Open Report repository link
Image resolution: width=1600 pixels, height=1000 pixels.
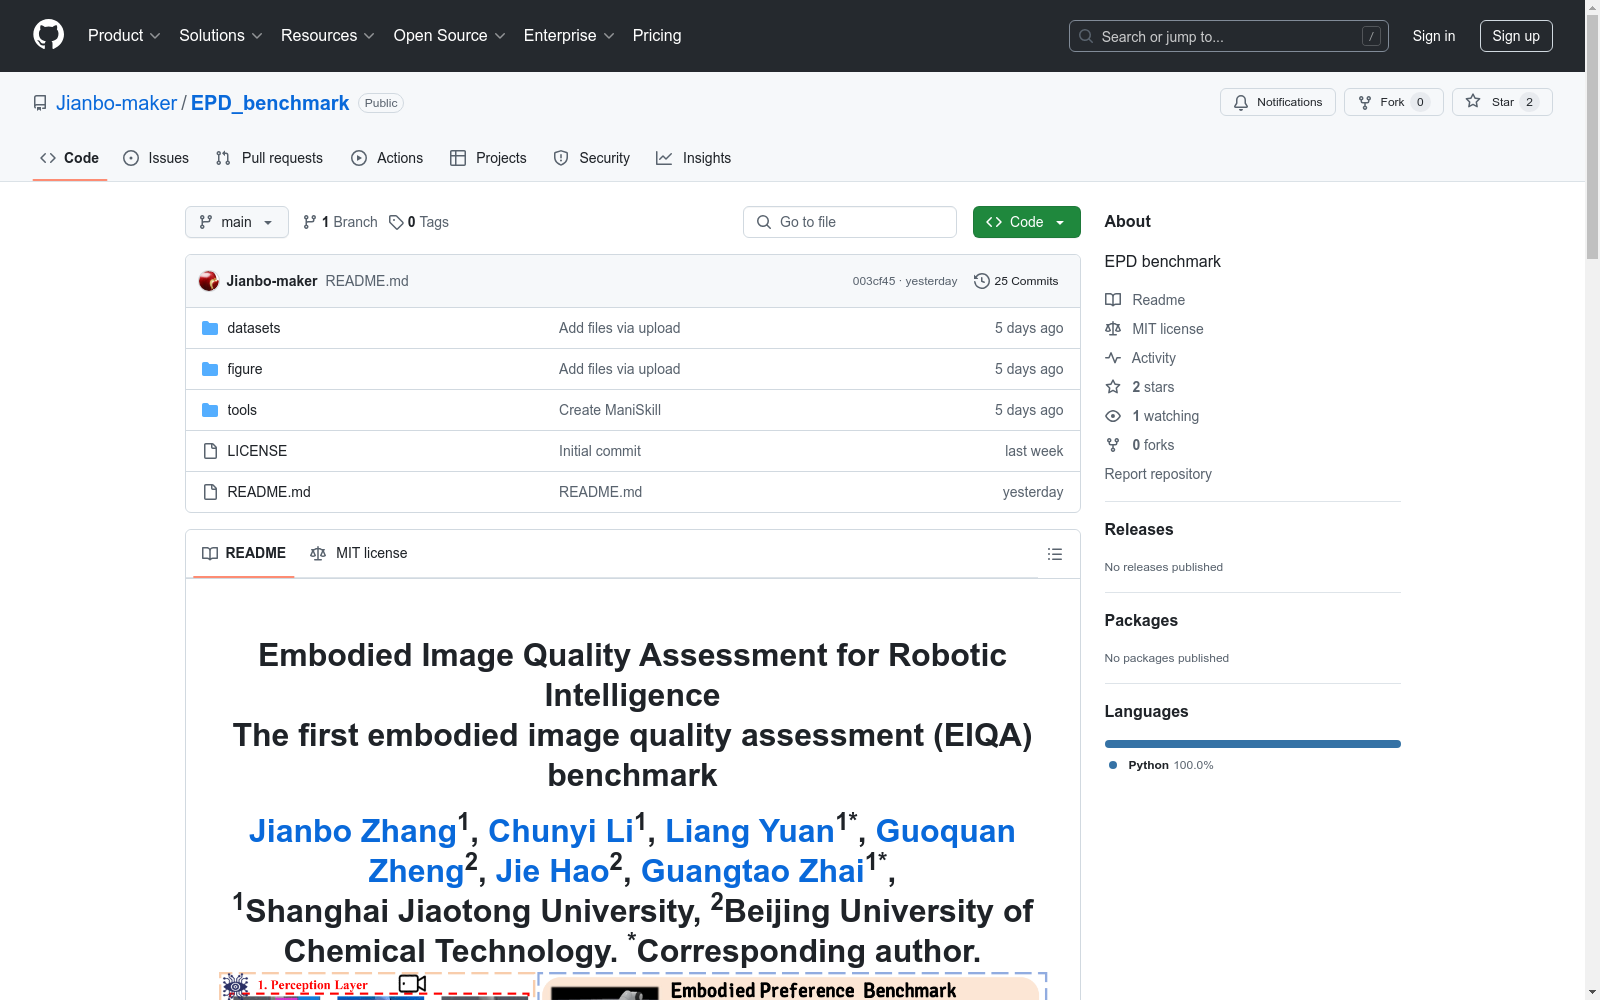pos(1158,474)
